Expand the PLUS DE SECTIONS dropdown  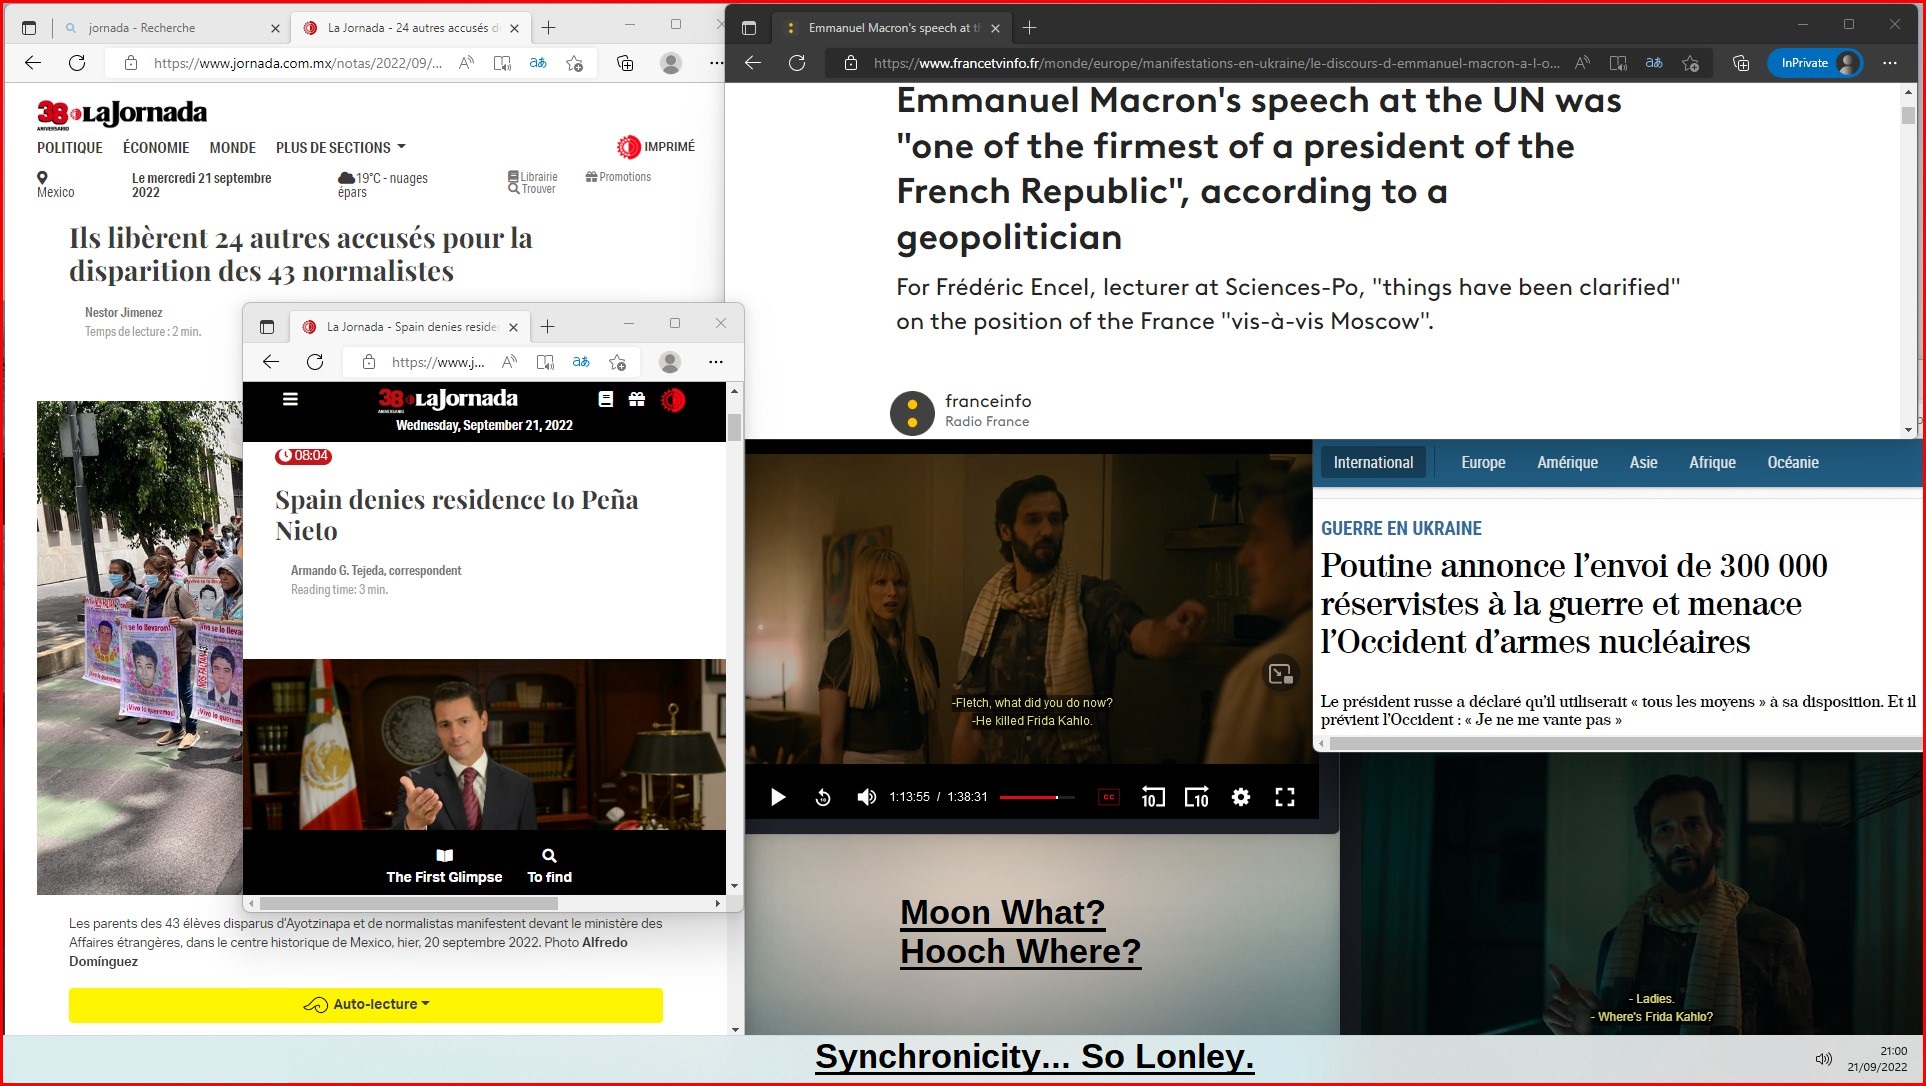[x=341, y=148]
